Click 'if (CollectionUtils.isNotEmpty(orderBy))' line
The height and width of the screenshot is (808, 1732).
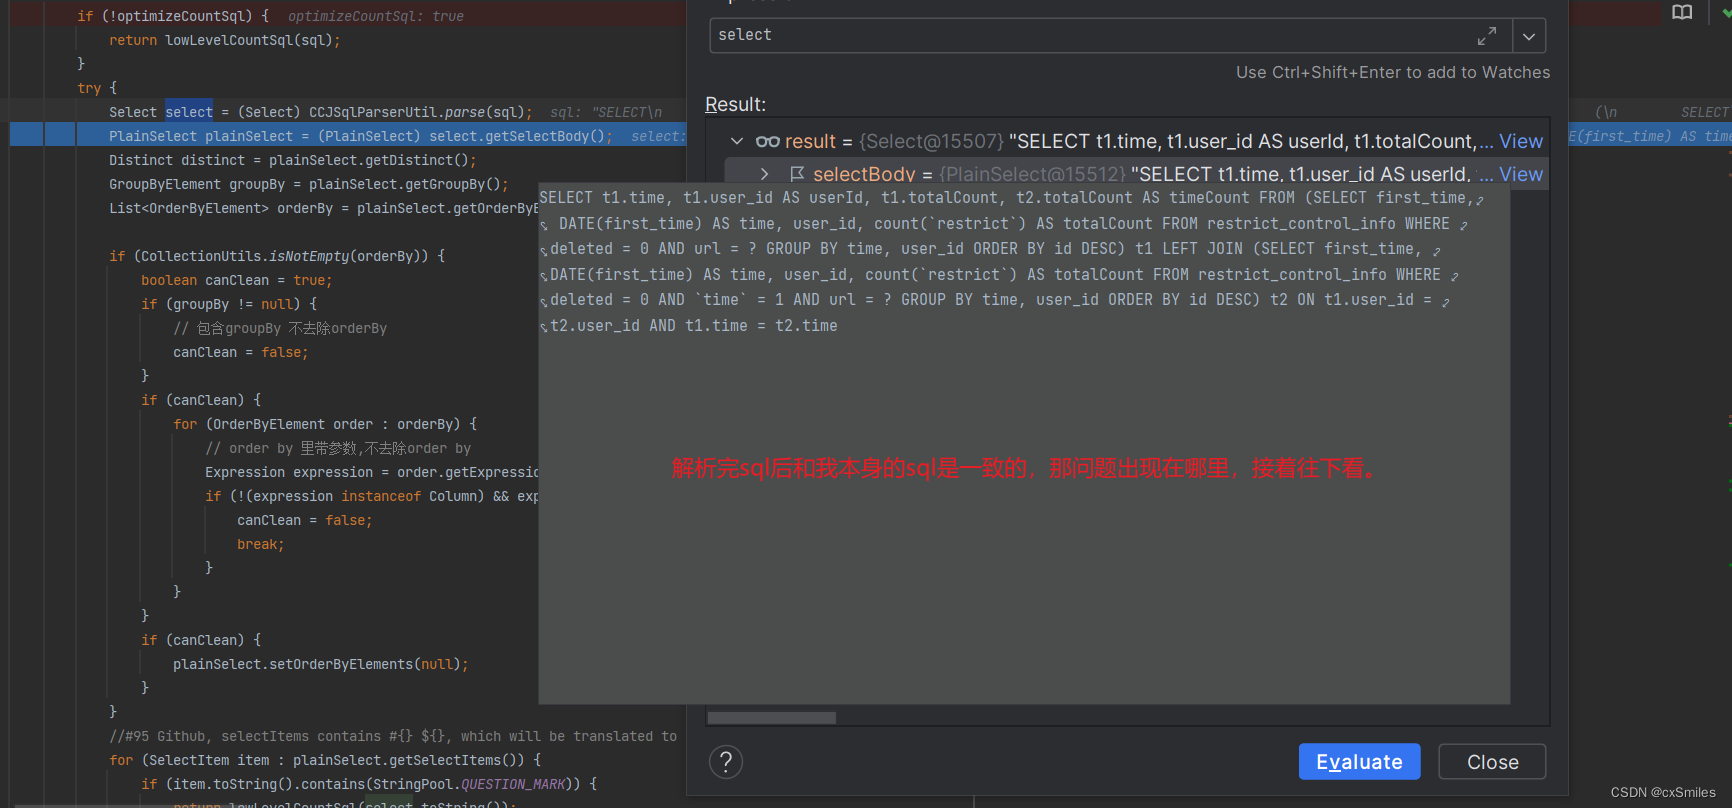[x=277, y=256]
